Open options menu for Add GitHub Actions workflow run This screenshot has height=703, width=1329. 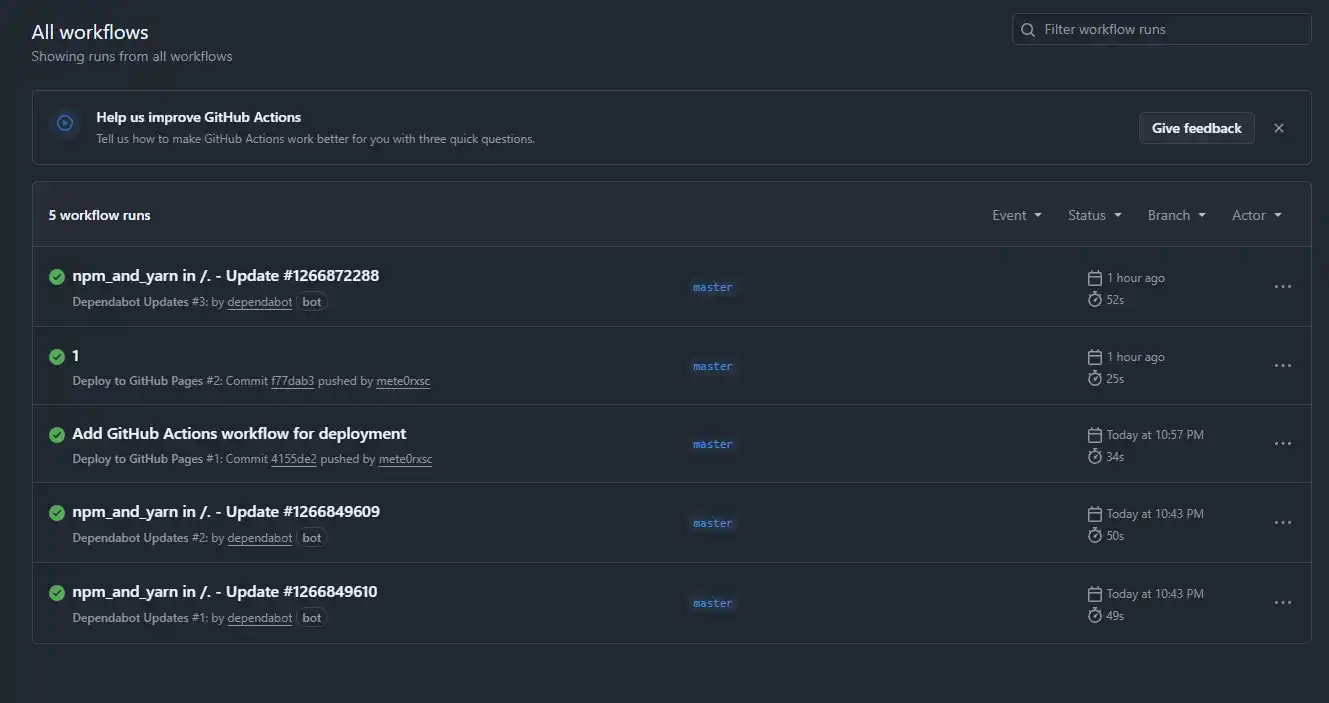point(1282,444)
